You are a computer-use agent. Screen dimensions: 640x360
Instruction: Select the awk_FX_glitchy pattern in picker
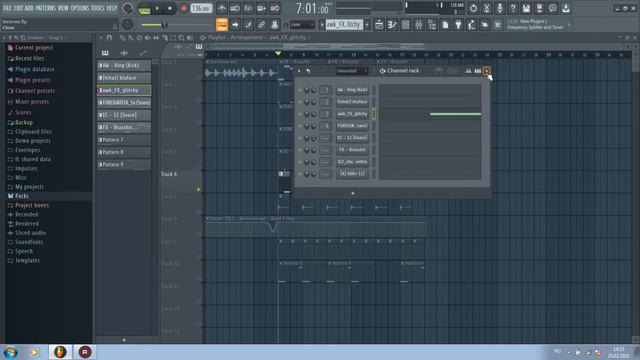pos(124,90)
